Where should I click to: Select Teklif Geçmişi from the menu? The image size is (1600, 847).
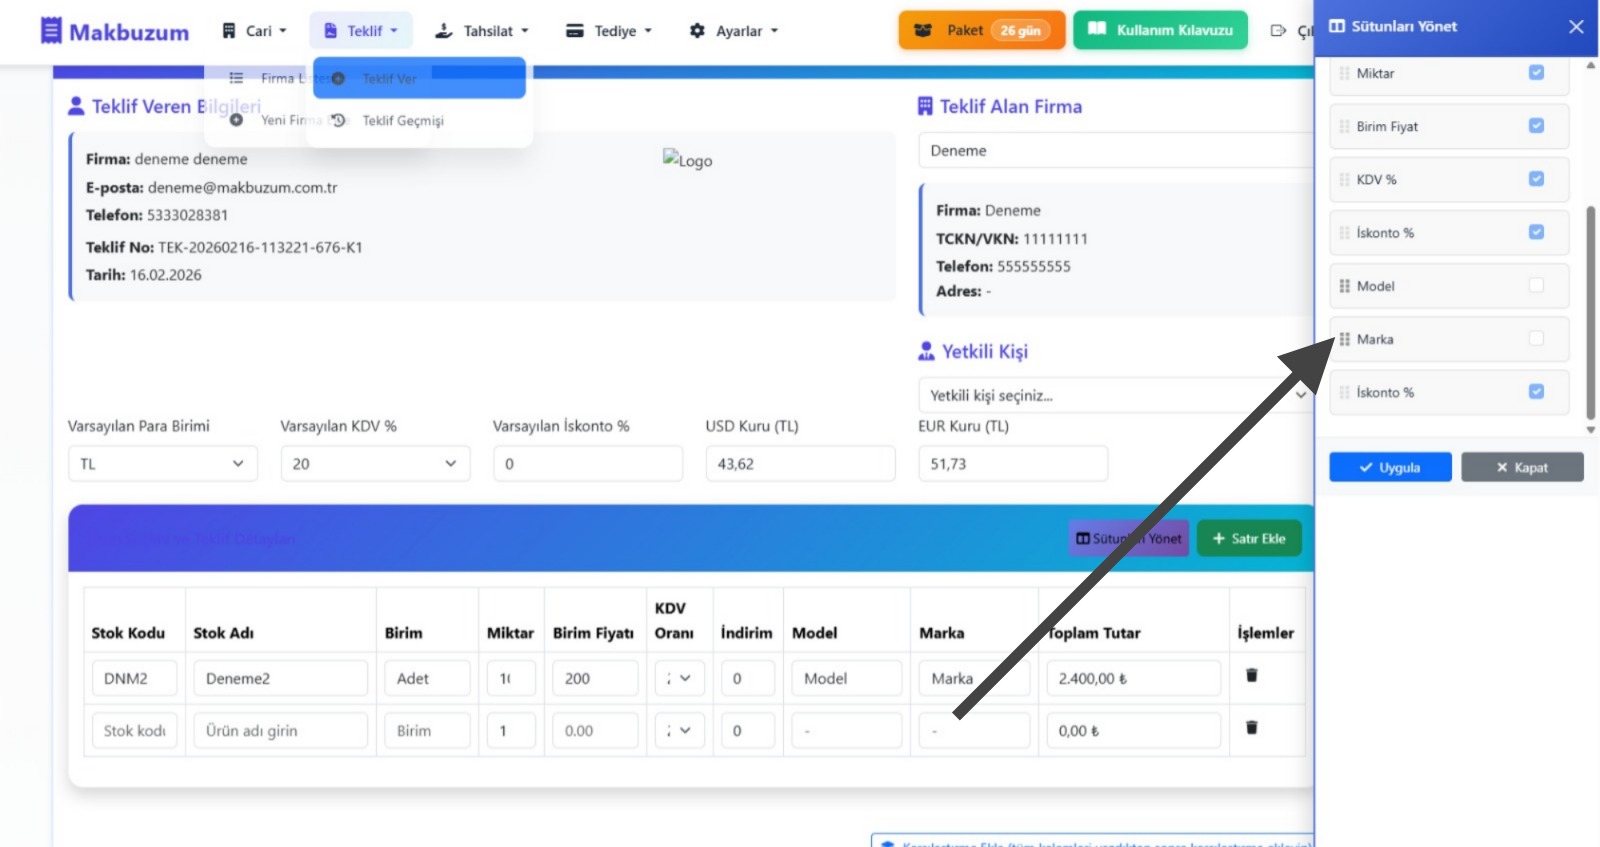point(402,121)
